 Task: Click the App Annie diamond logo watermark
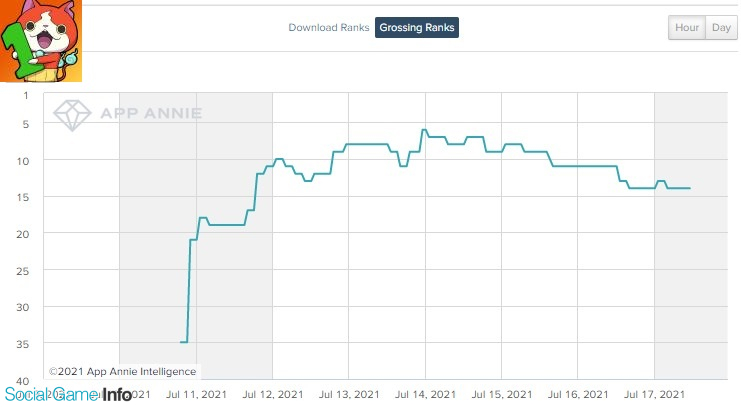[x=72, y=115]
